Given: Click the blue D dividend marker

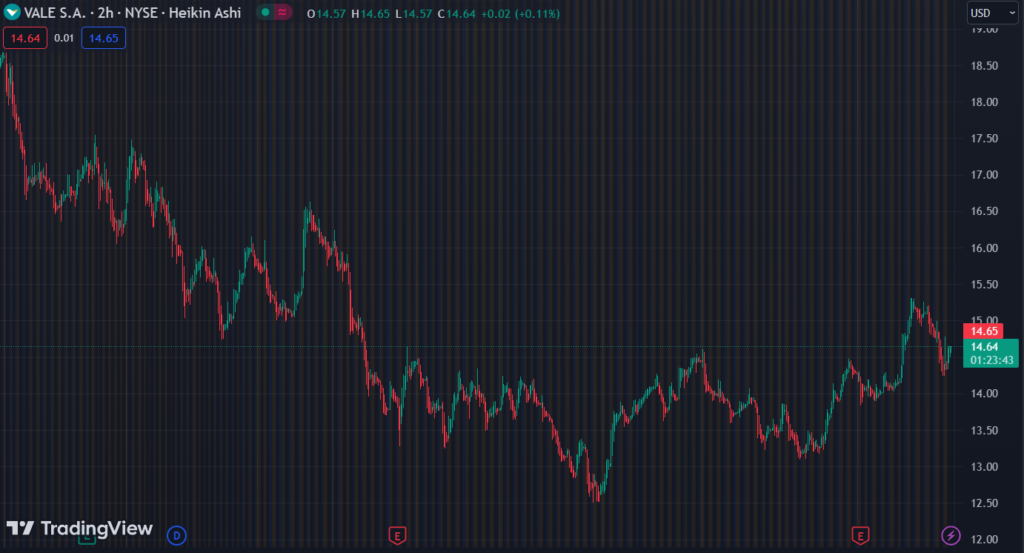Looking at the screenshot, I should [176, 535].
